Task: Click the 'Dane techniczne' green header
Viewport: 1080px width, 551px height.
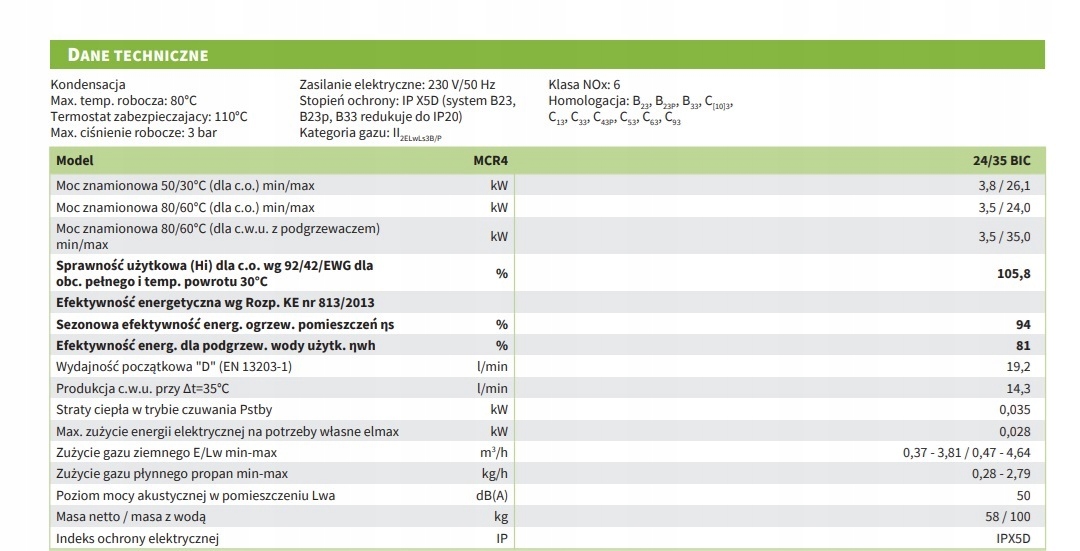Action: click(x=547, y=54)
